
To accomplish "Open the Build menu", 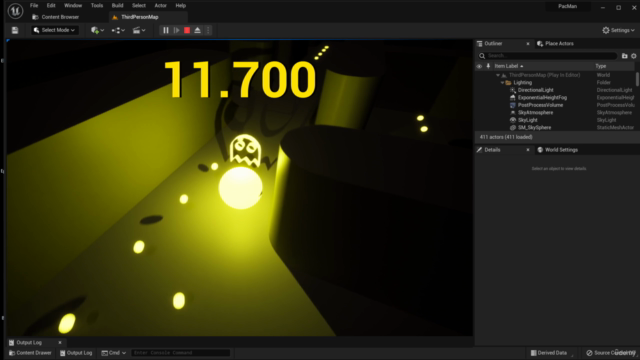I will [118, 6].
